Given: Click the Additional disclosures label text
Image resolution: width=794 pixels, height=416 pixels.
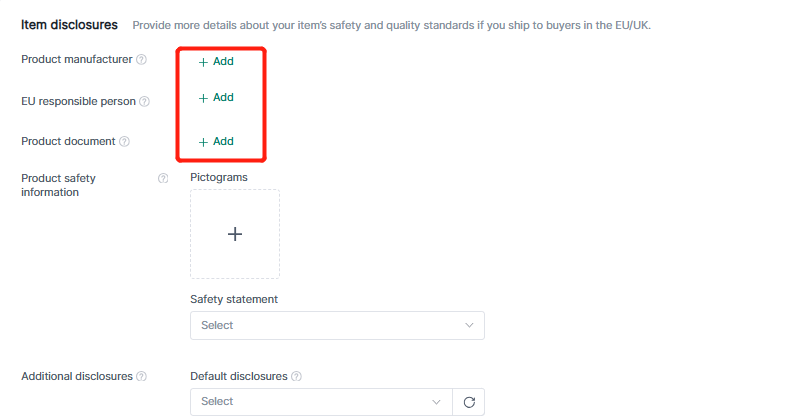Looking at the screenshot, I should pyautogui.click(x=76, y=377).
